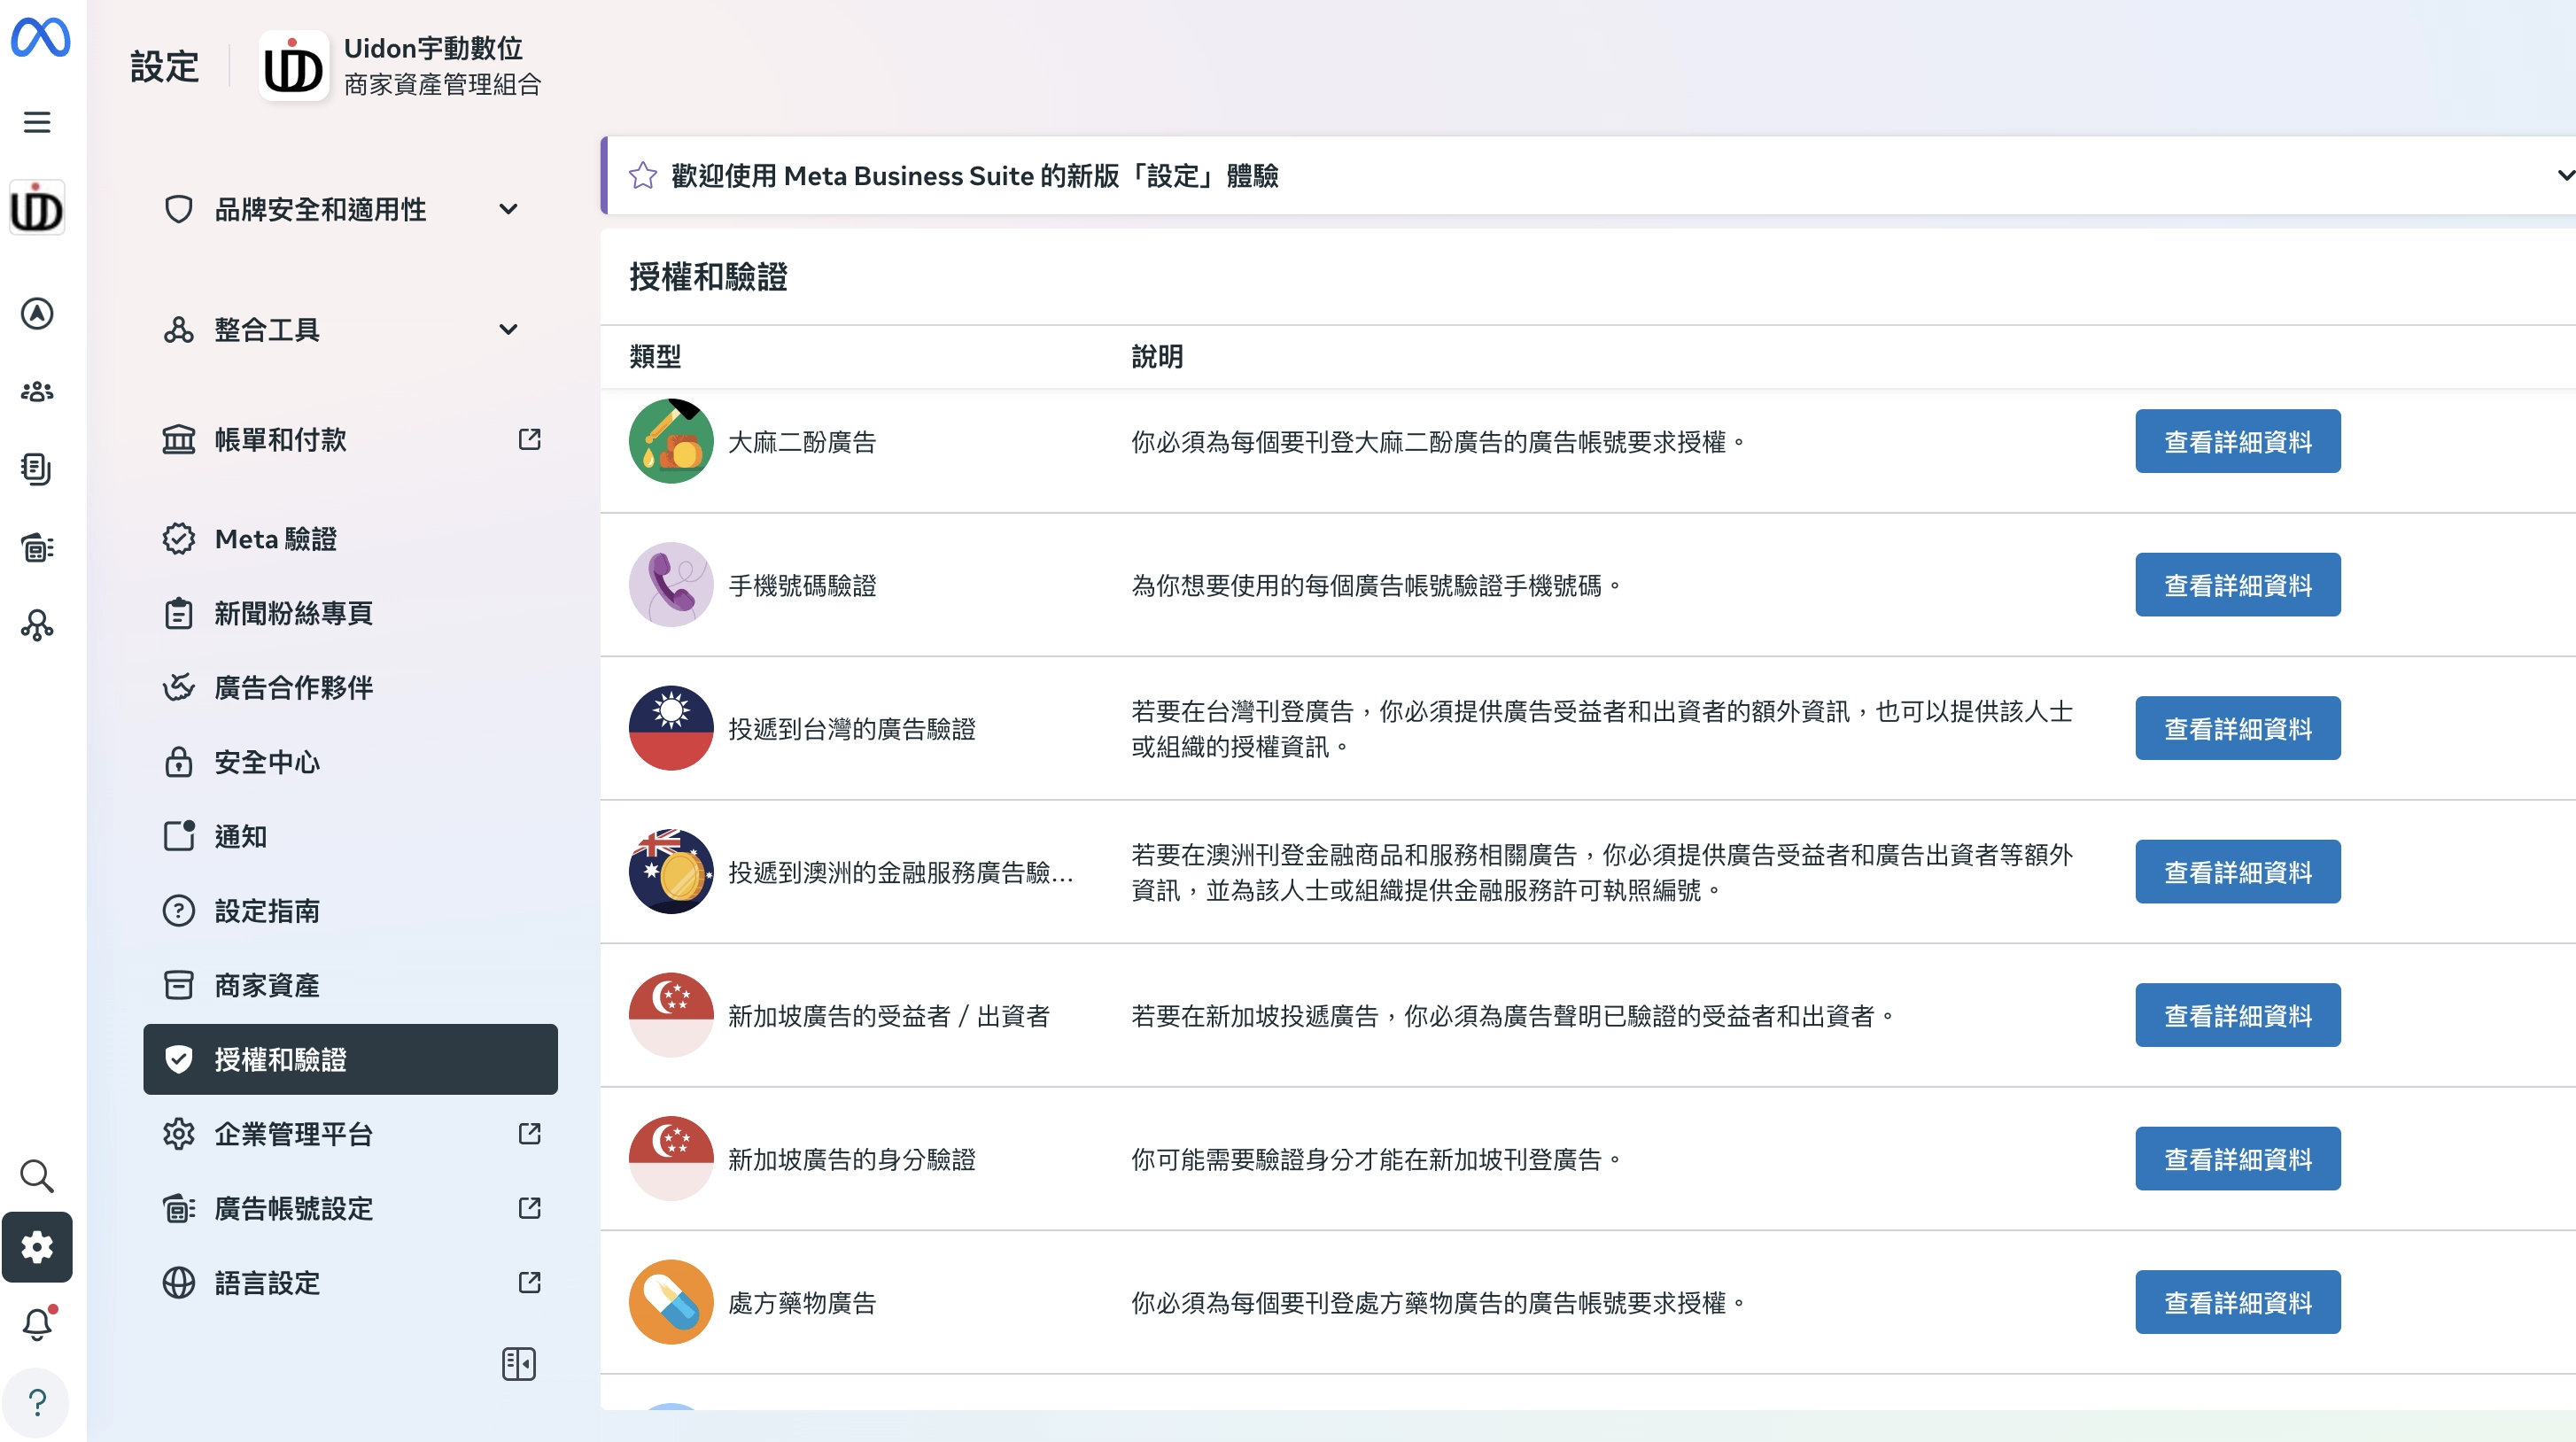The image size is (2576, 1442).
Task: Click the 授權和驗證 page heading
Action: coord(708,277)
